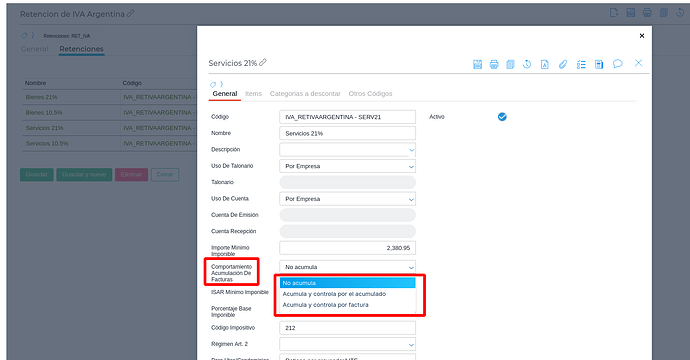
Task: Select Acumula y controla por factura
Action: [347, 305]
